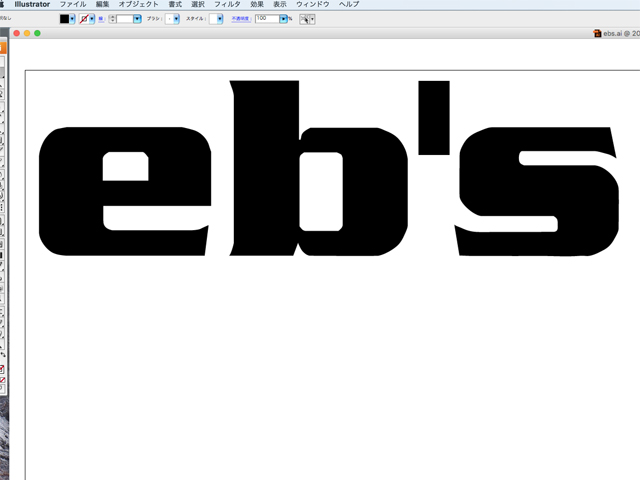
Task: Click the stroke swatch showing none
Action: click(84, 18)
